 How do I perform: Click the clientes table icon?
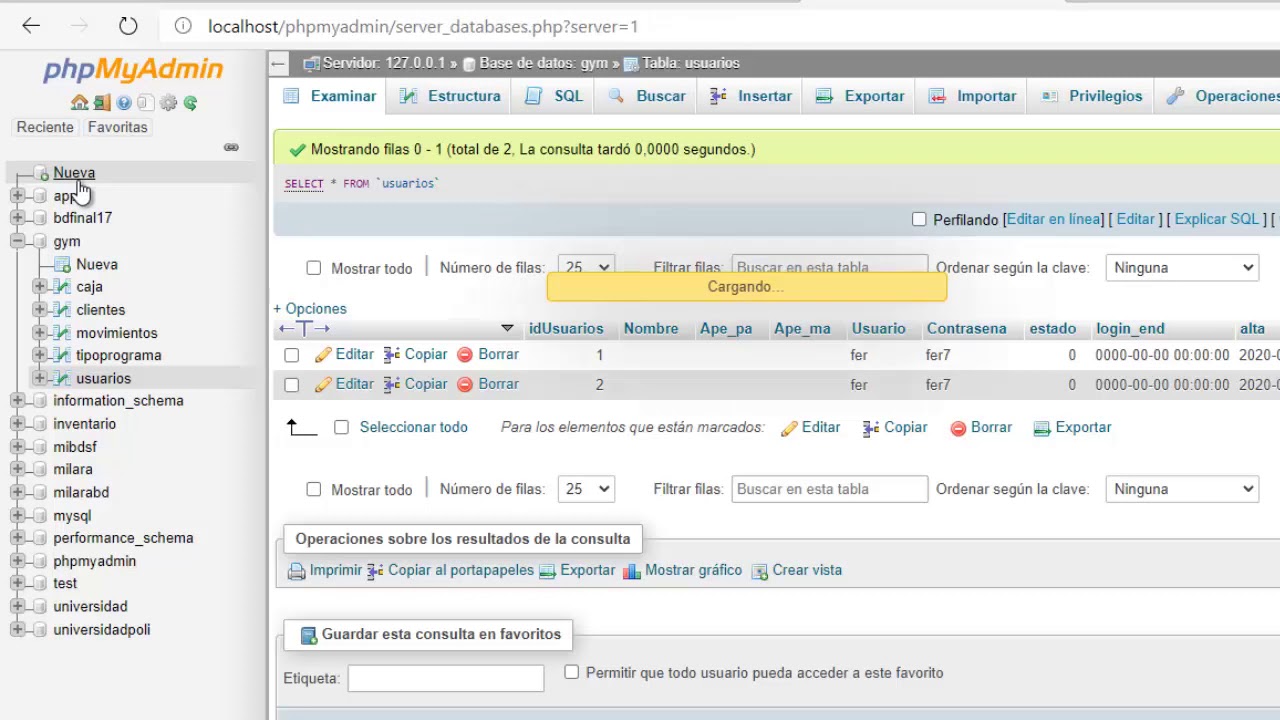pyautogui.click(x=62, y=310)
